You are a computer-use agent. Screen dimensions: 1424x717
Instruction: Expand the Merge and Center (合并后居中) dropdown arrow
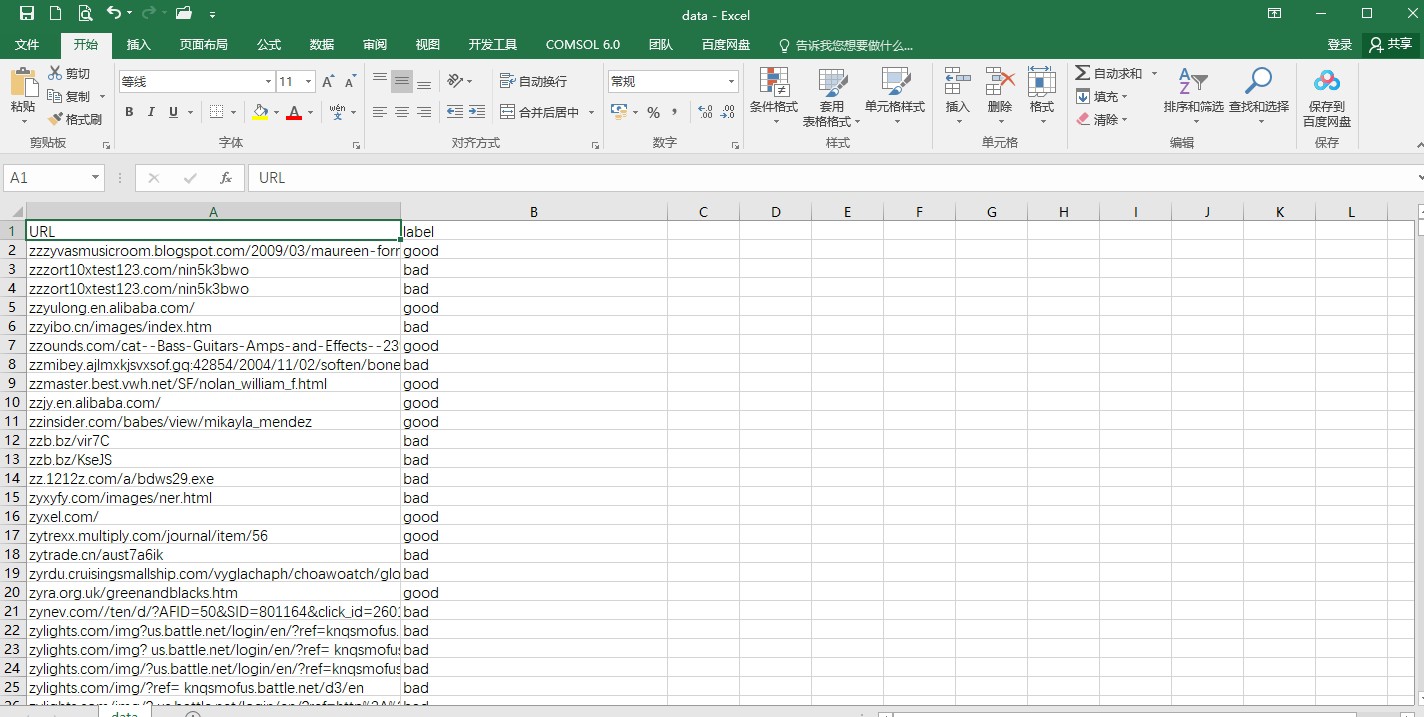click(591, 112)
